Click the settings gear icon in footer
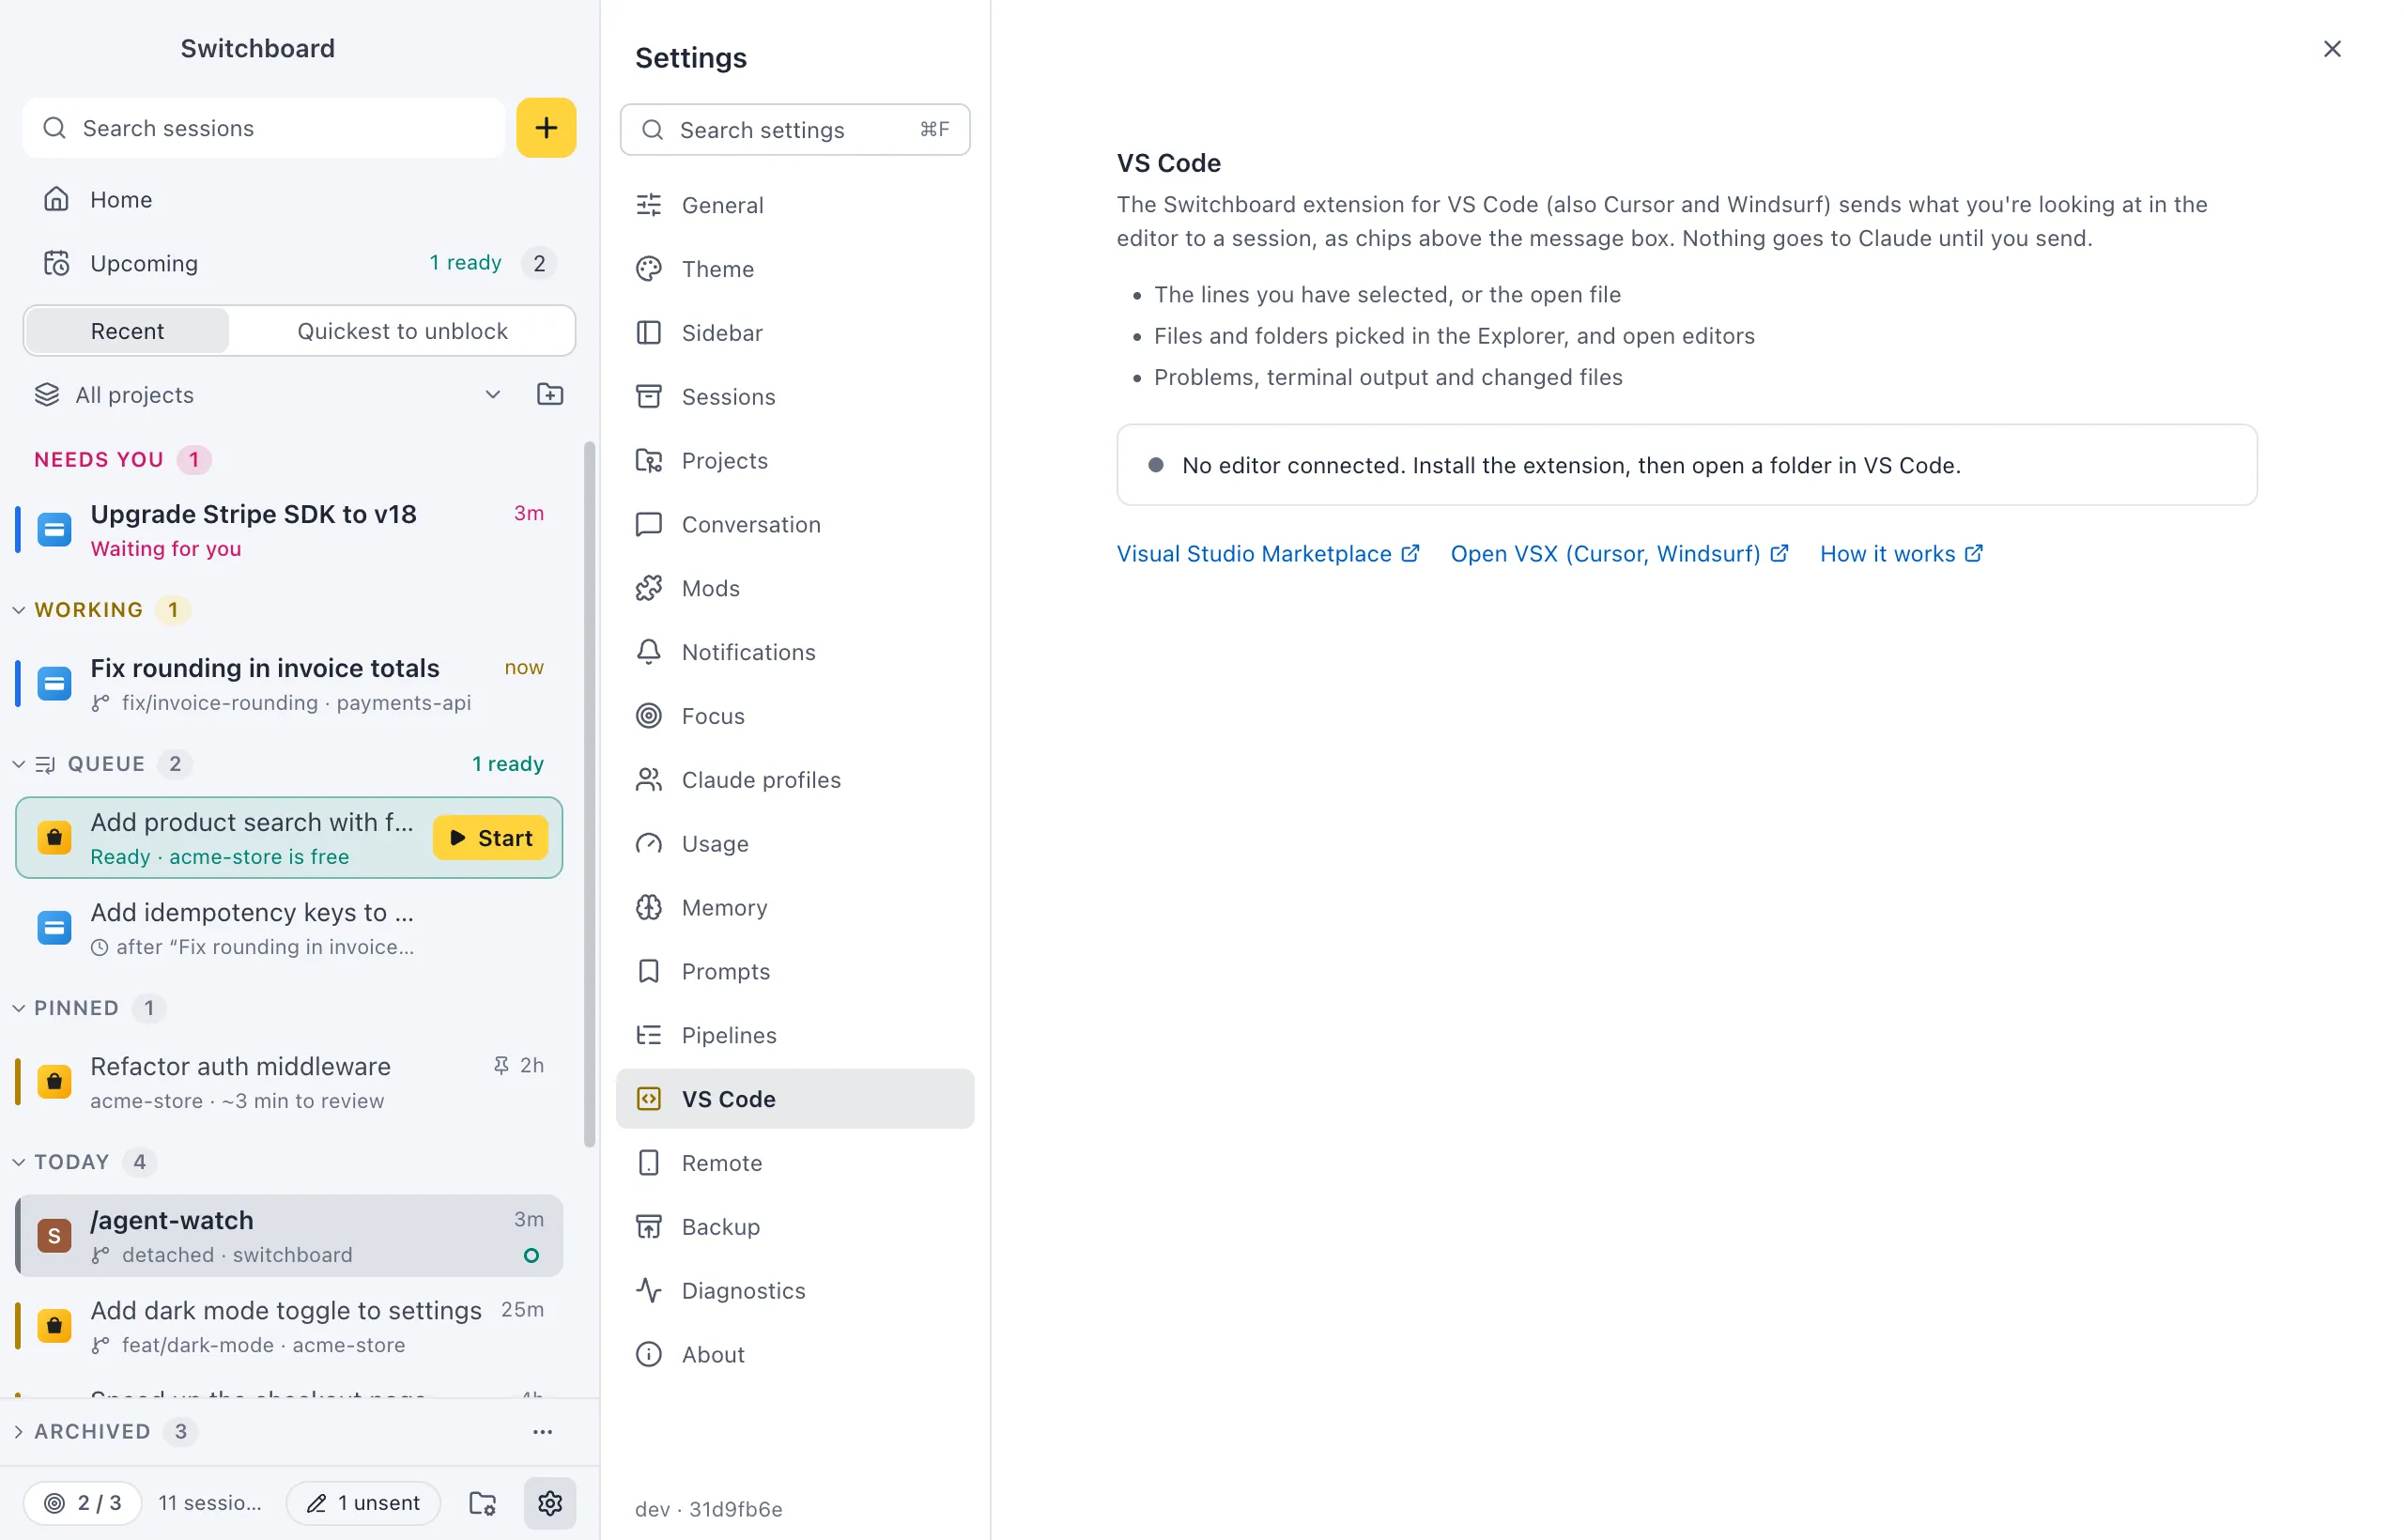The width and height of the screenshot is (2404, 1540). coord(550,1503)
